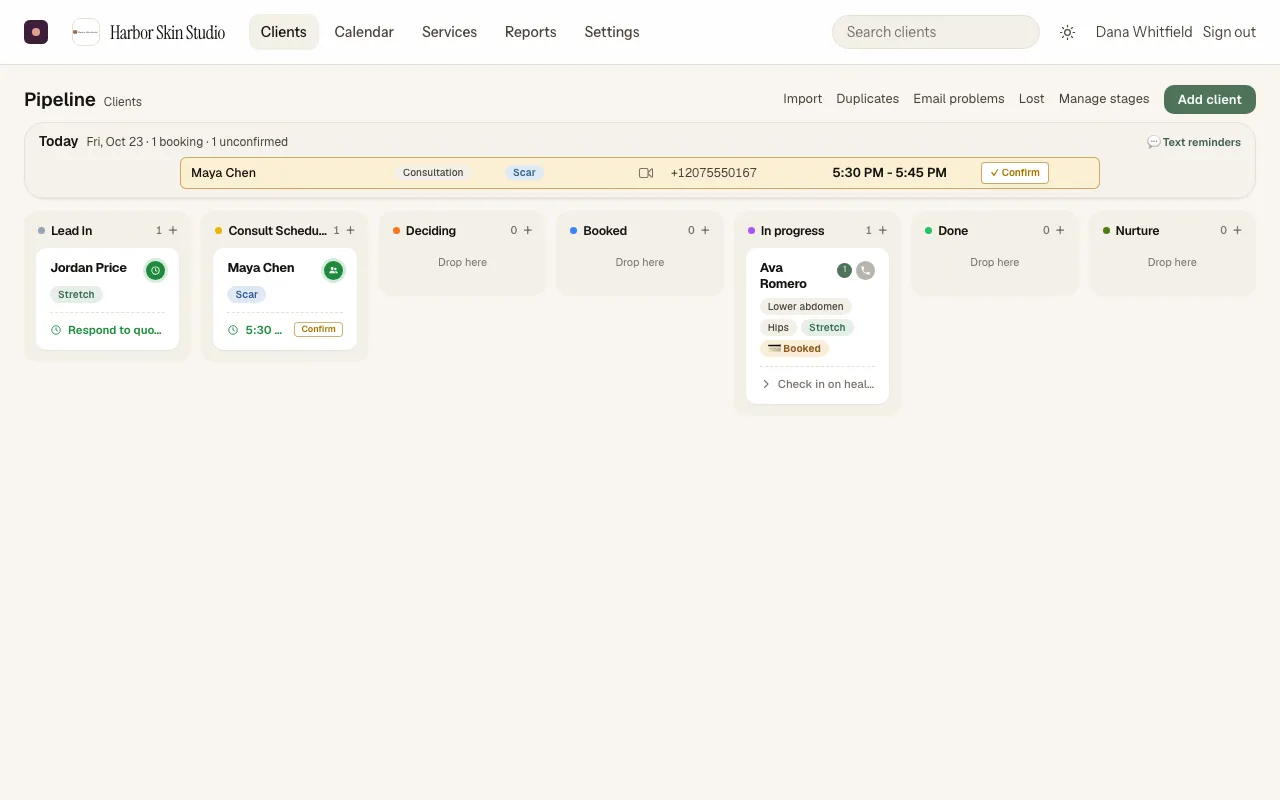Click the Search clients field

tap(936, 32)
